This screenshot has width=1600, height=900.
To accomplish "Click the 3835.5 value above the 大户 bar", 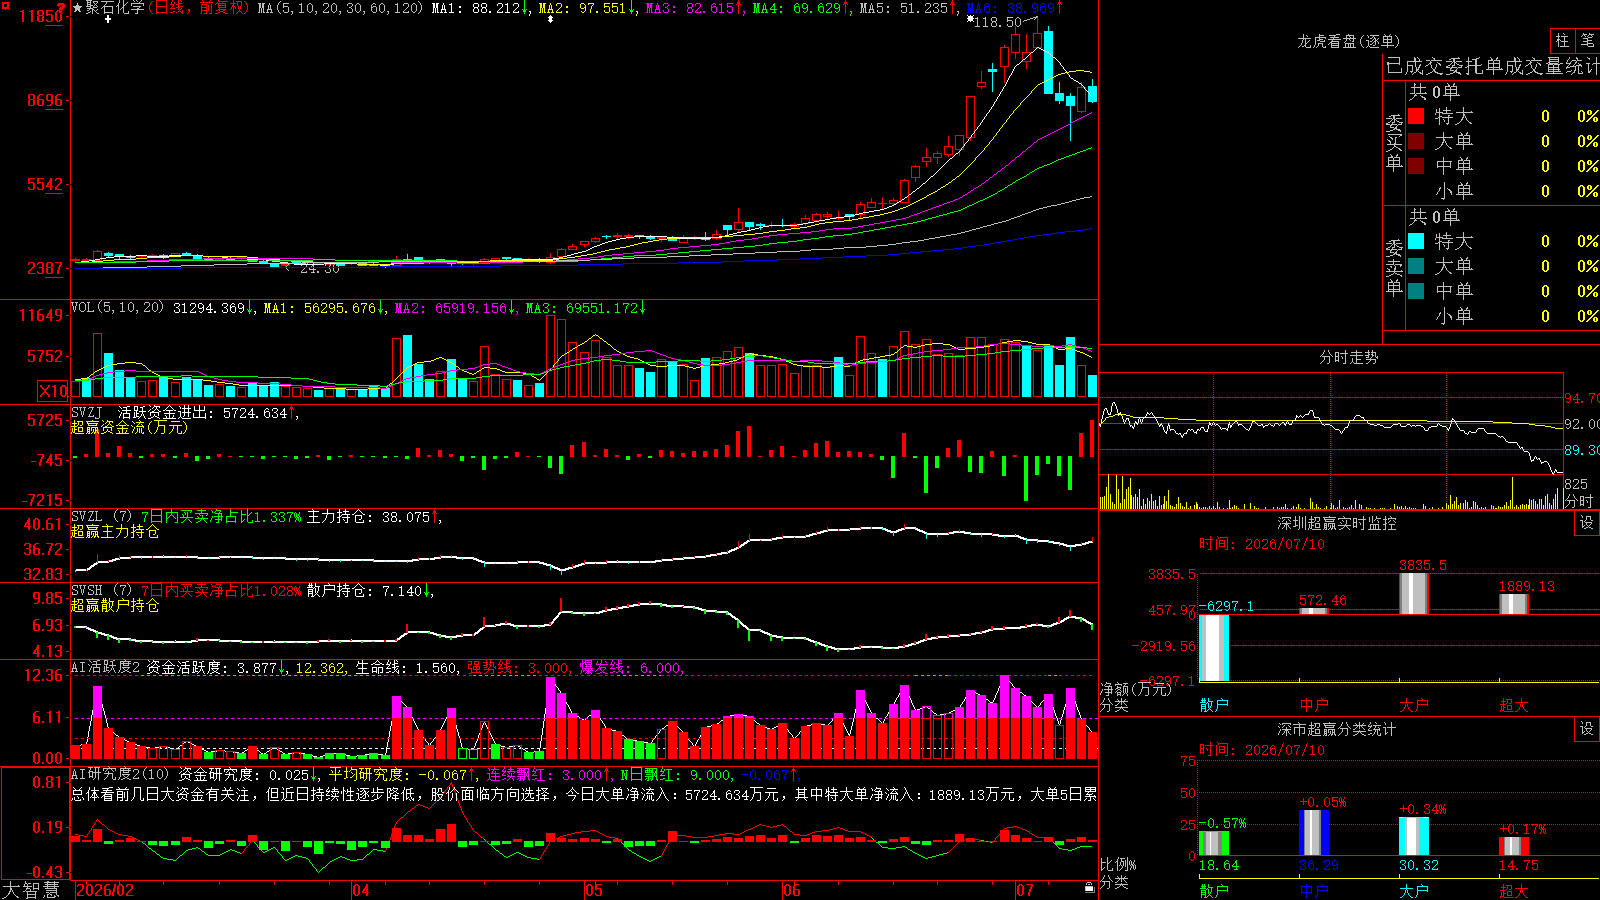I will (1423, 565).
